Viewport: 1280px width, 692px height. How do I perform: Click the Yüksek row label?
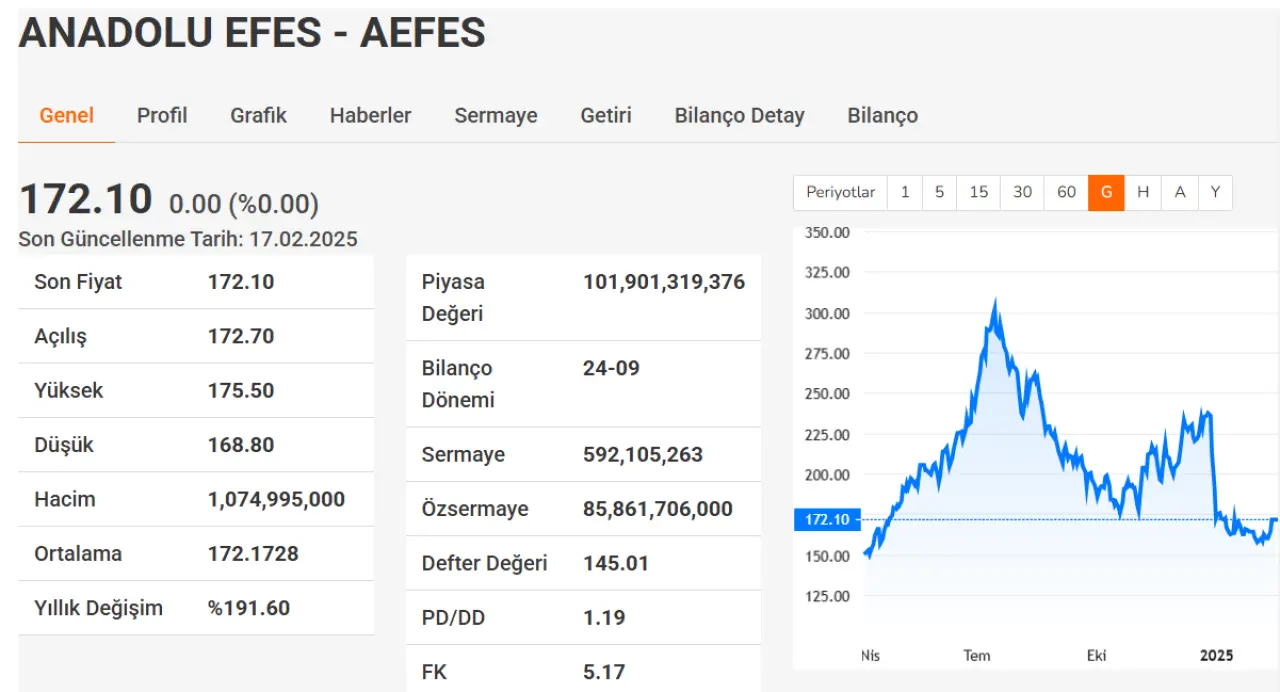click(69, 390)
